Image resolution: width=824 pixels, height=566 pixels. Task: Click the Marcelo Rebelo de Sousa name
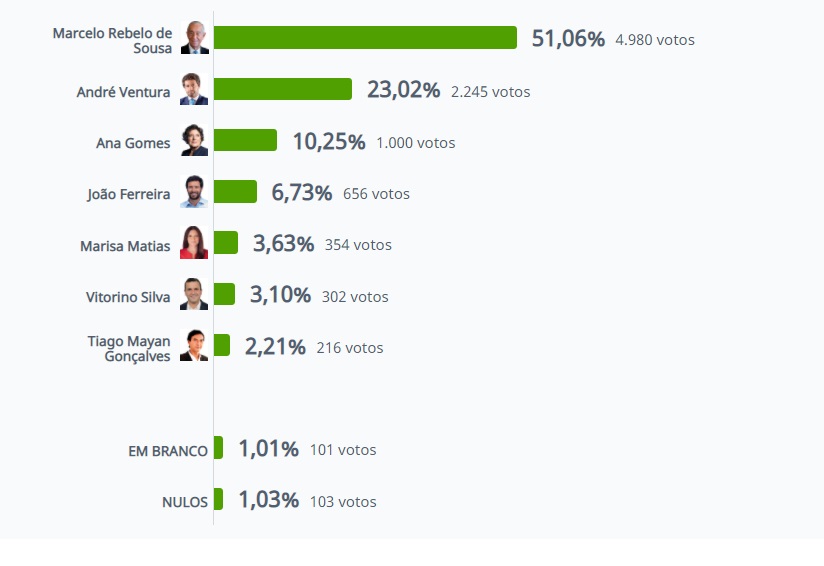tap(112, 40)
